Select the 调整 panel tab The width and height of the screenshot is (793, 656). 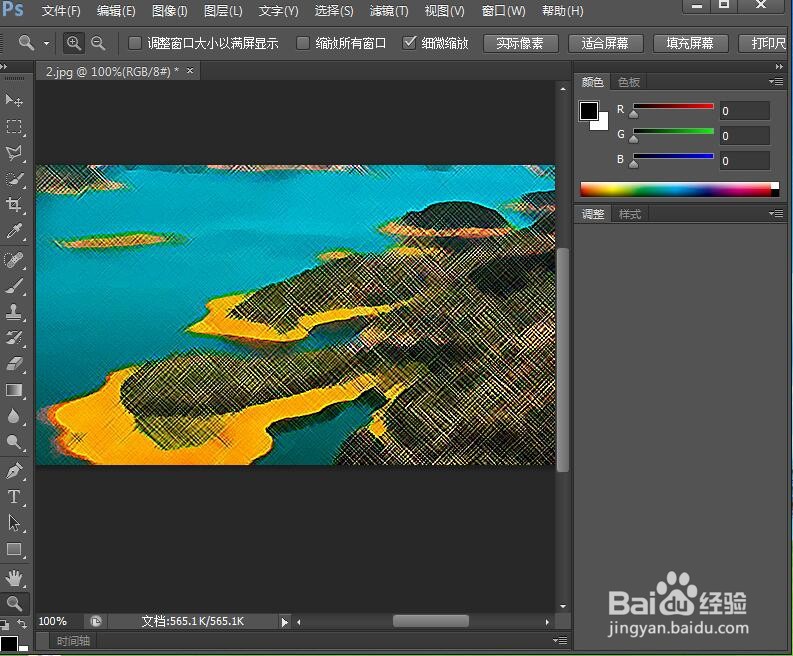point(592,214)
